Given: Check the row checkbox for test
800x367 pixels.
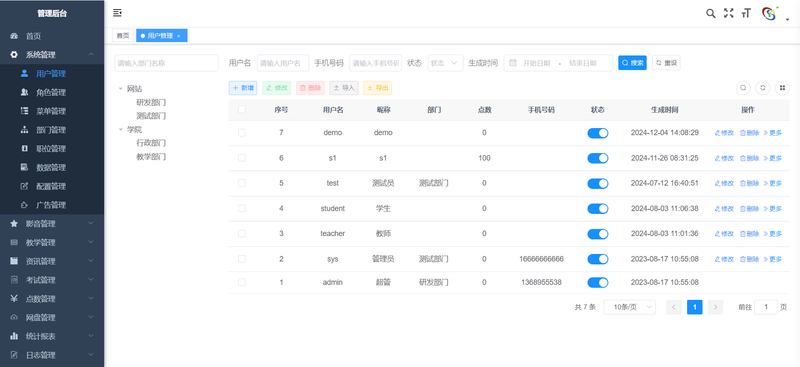Looking at the screenshot, I should coord(242,183).
